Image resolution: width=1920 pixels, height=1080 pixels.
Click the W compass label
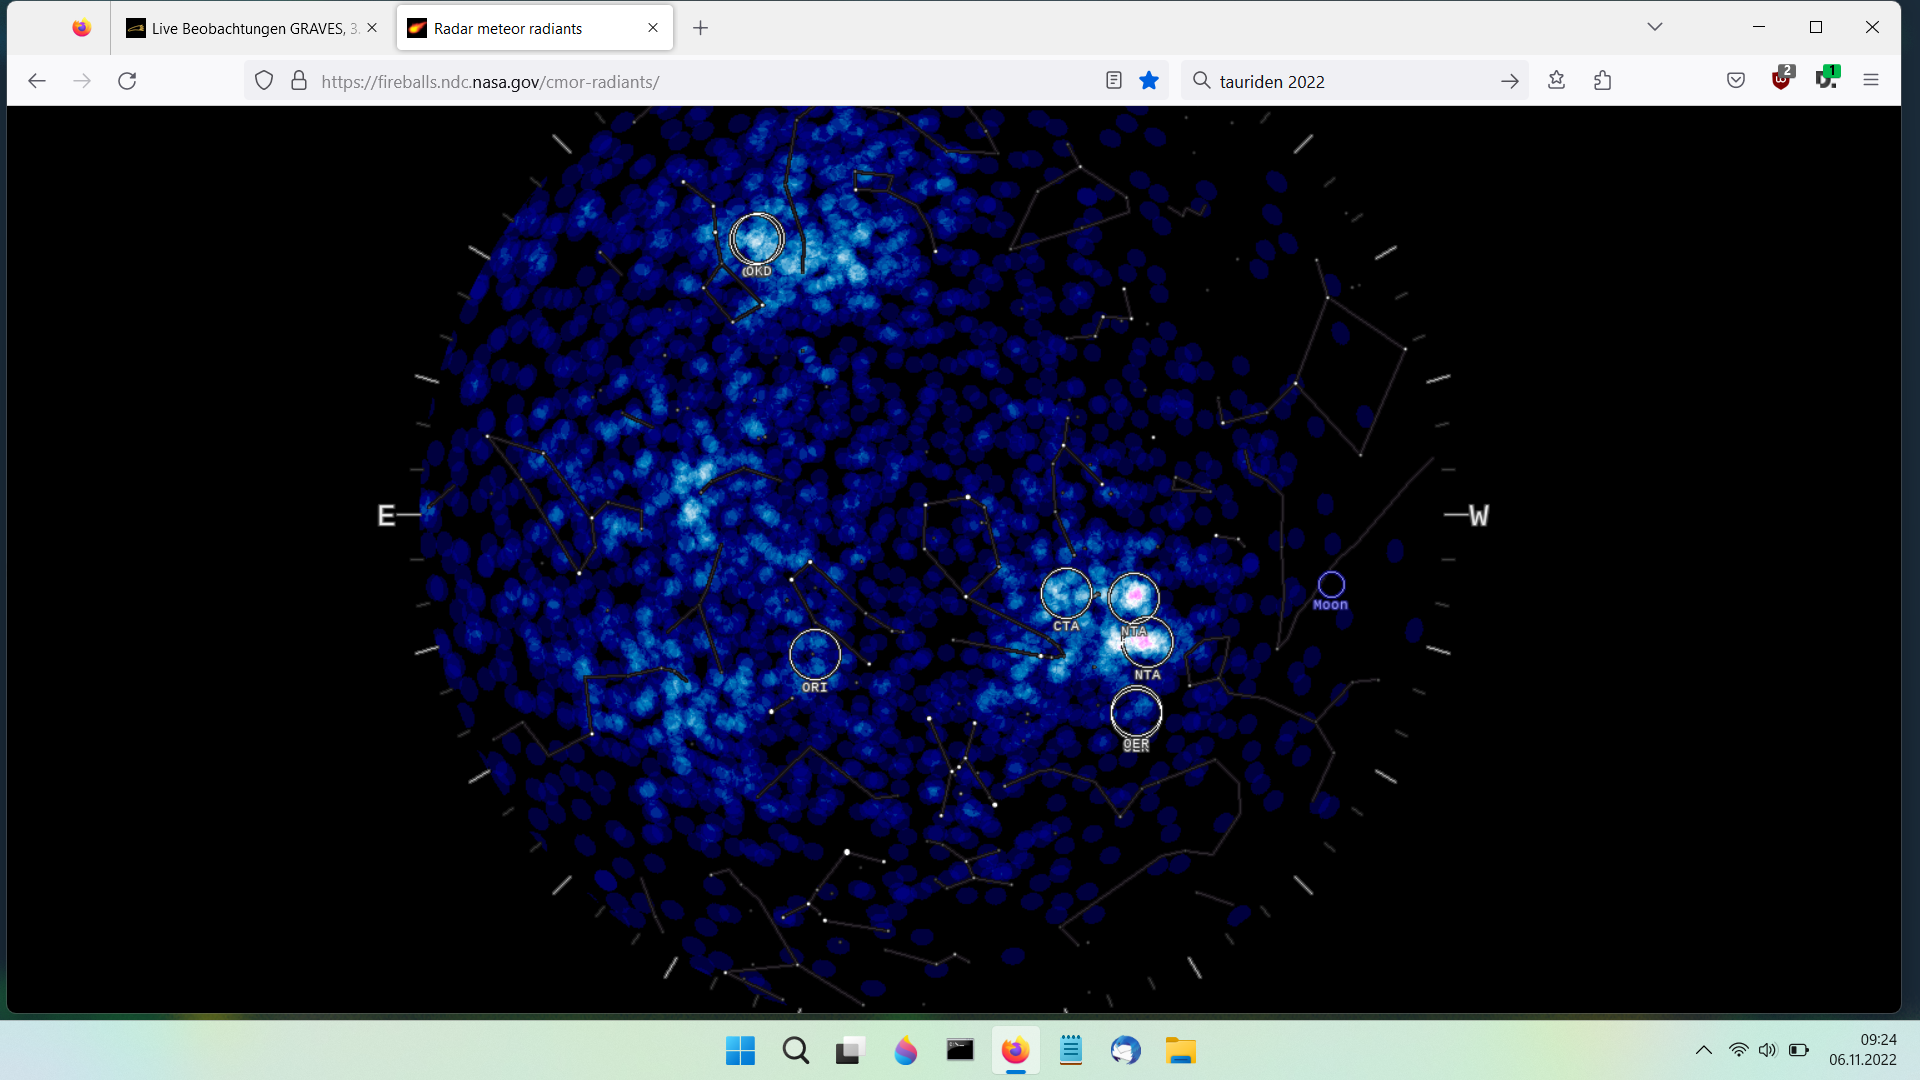pyautogui.click(x=1479, y=516)
